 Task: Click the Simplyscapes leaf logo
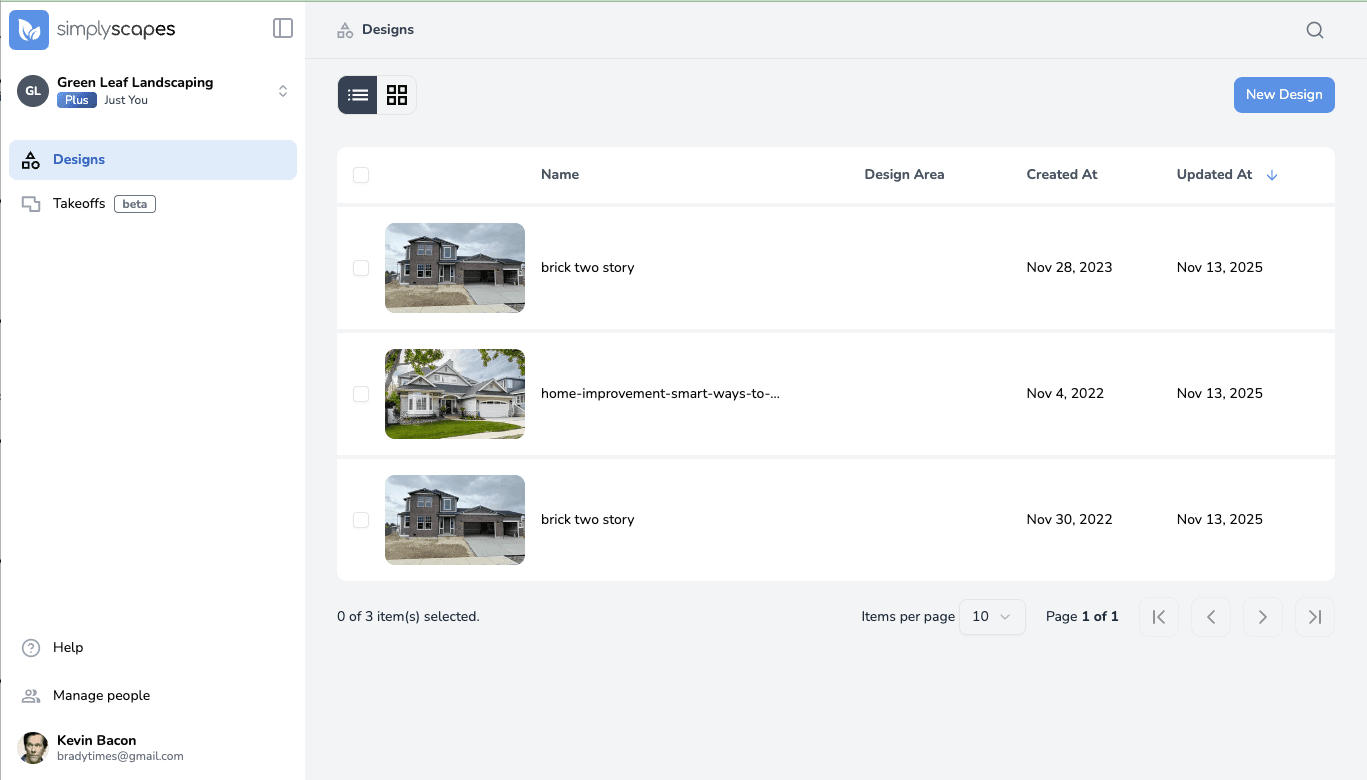coord(29,29)
